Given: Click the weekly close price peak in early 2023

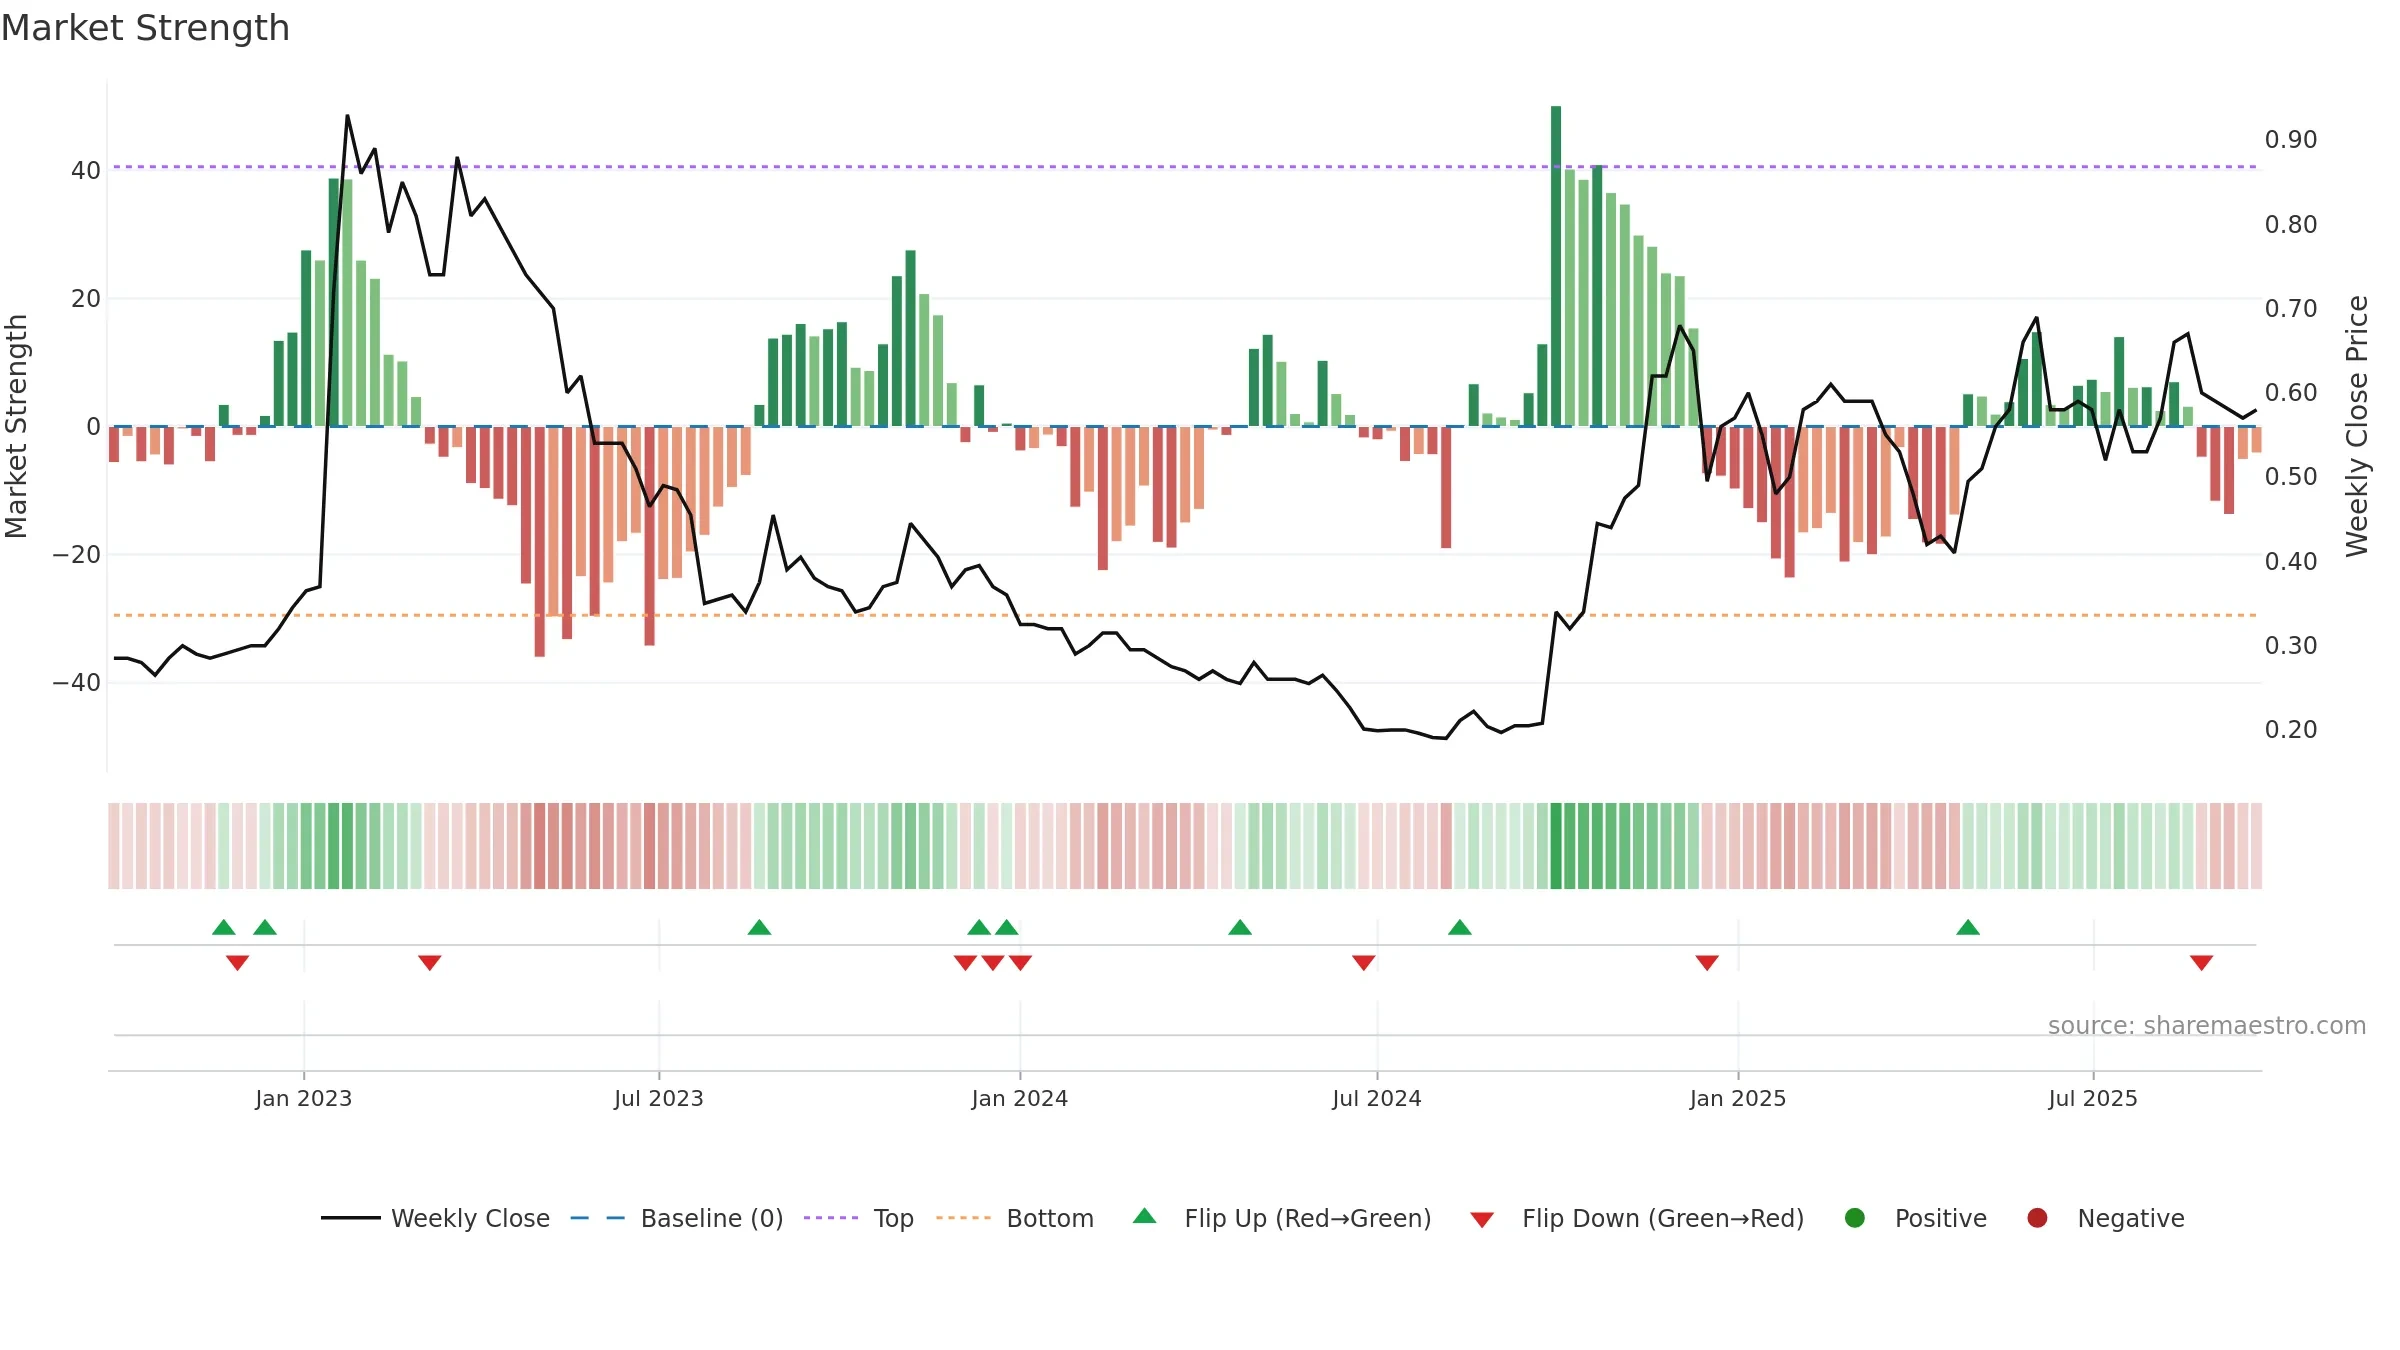Looking at the screenshot, I should (347, 116).
